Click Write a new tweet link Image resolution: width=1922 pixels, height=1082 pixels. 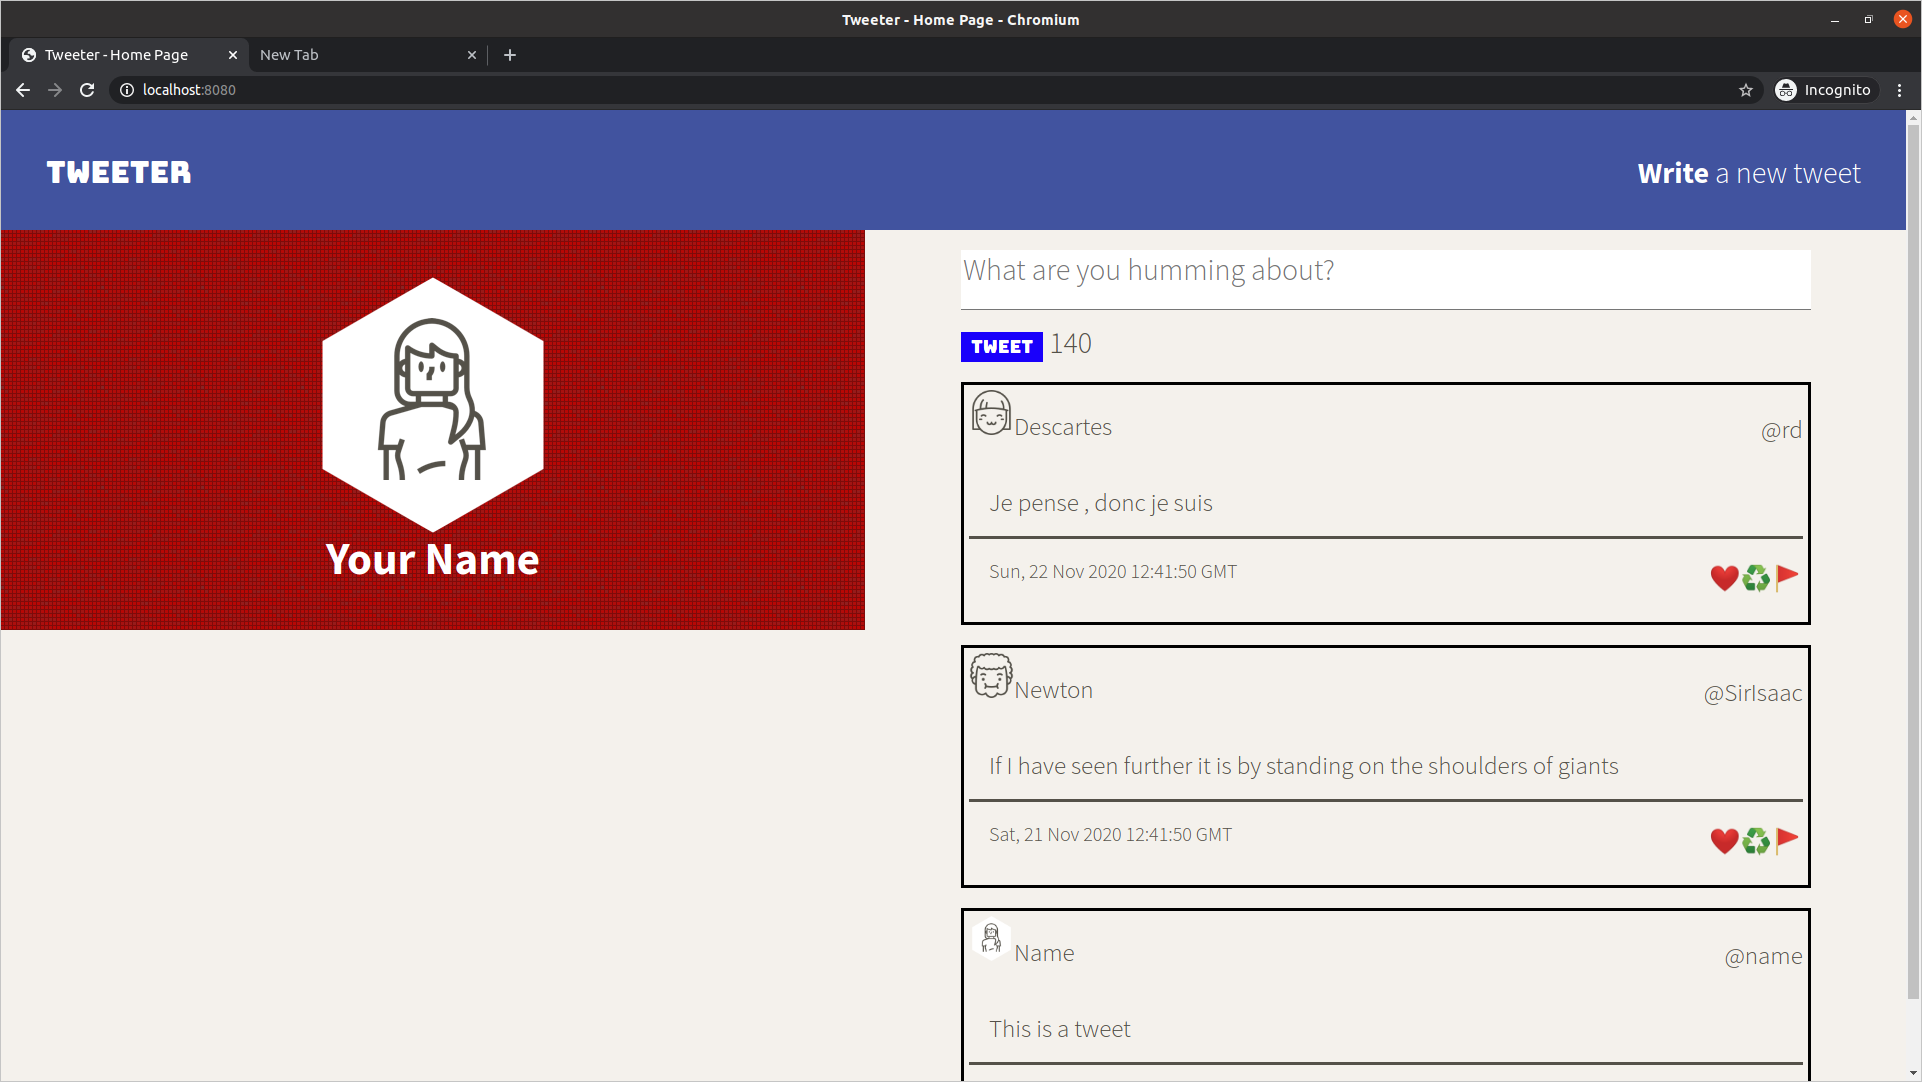pos(1748,173)
